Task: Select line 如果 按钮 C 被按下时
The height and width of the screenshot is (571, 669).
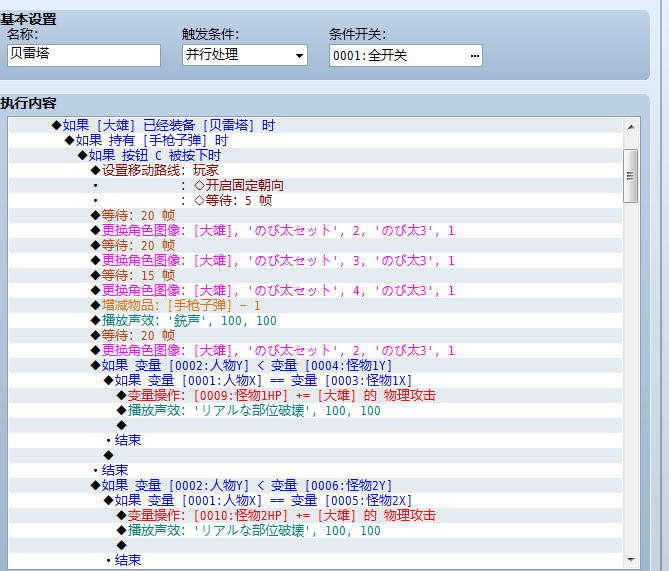Action: 315,155
